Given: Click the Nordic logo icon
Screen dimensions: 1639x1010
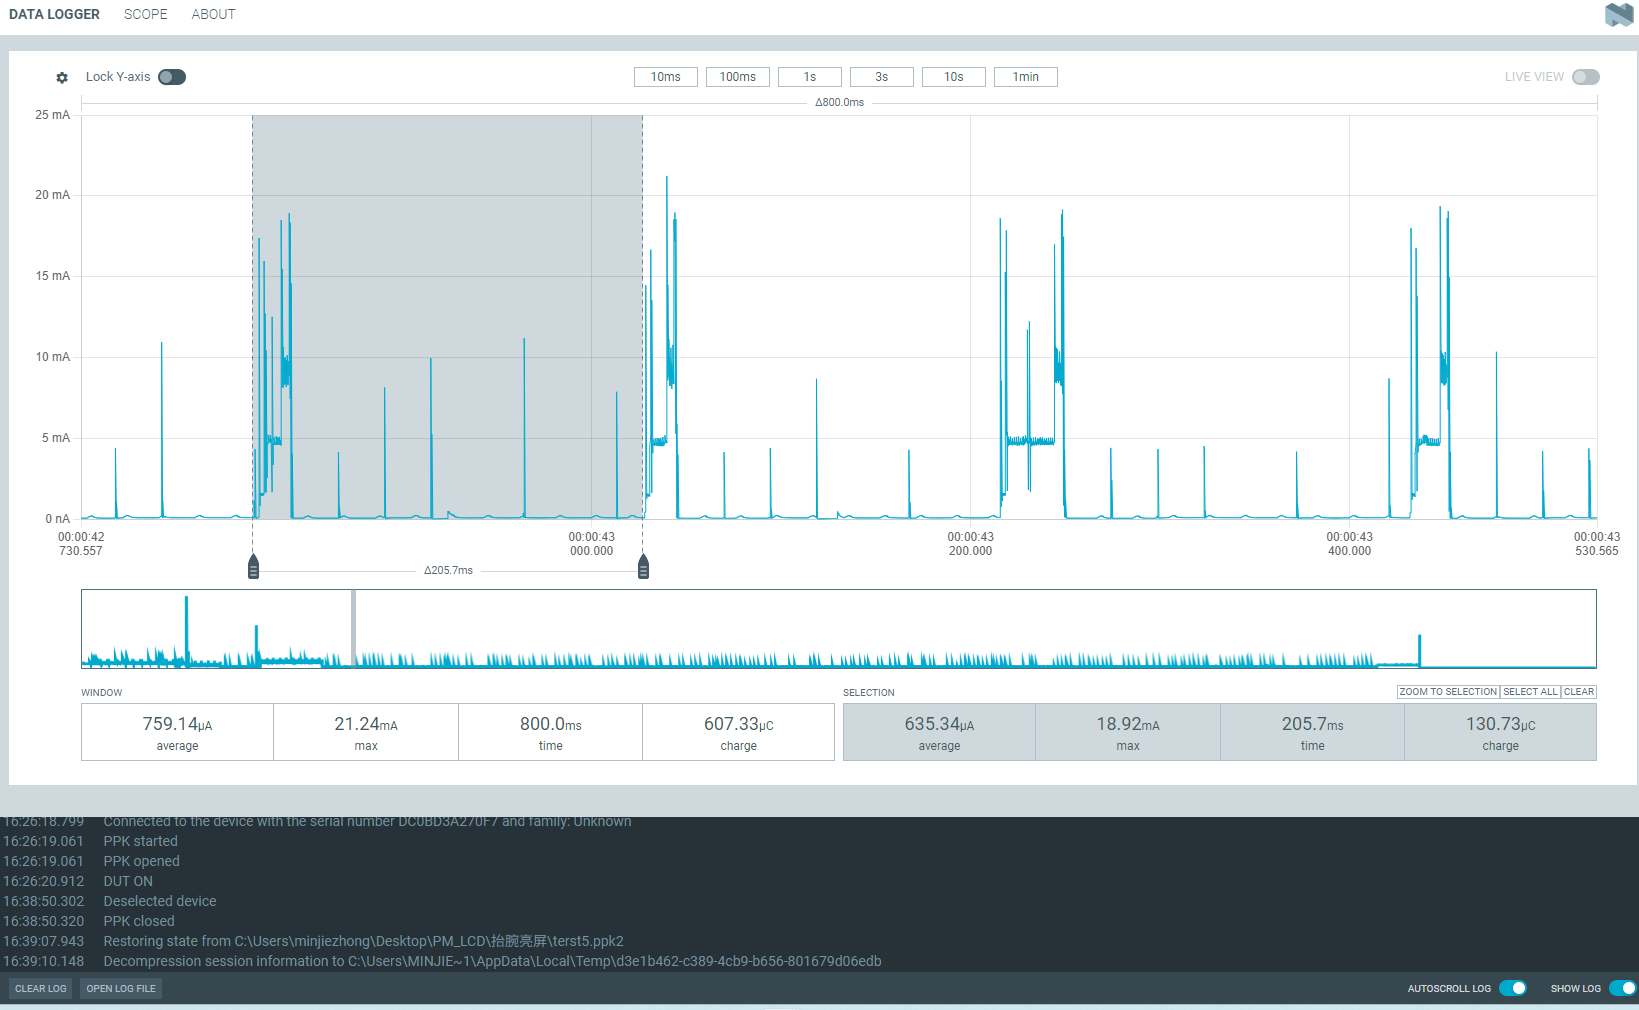Looking at the screenshot, I should [x=1618, y=15].
